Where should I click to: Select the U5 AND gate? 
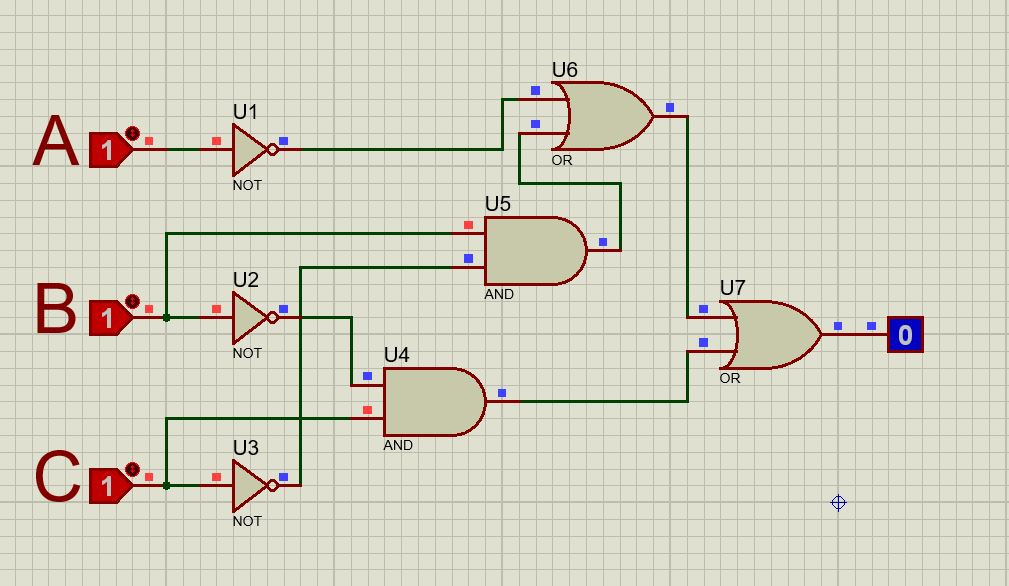point(535,251)
